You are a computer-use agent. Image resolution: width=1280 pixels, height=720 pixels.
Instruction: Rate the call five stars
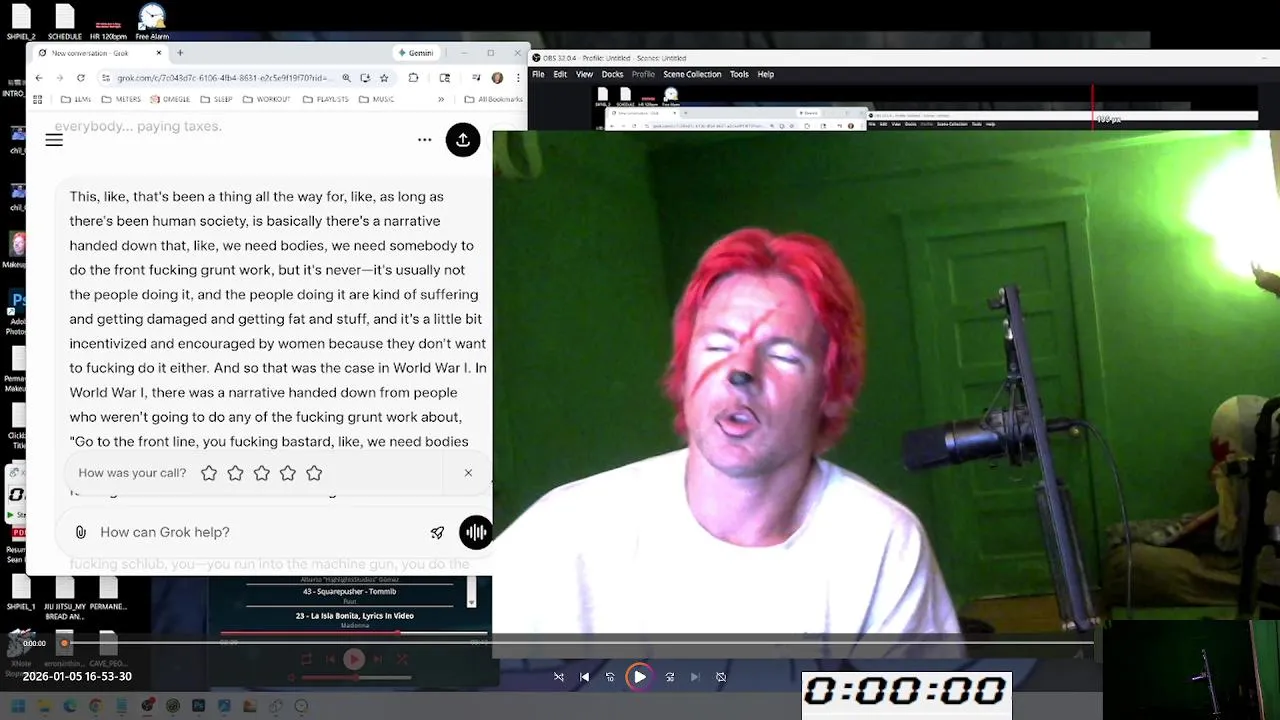coord(314,473)
